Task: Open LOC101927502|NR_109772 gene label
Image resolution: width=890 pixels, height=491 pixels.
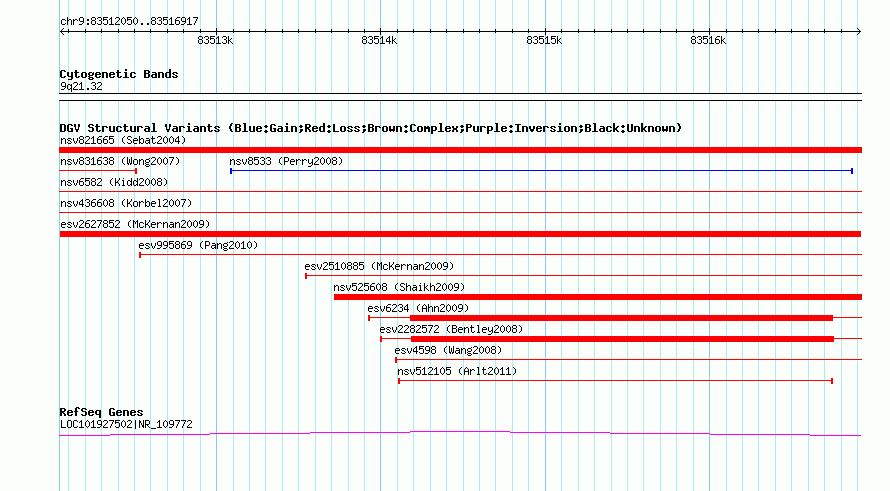Action: pyautogui.click(x=126, y=425)
